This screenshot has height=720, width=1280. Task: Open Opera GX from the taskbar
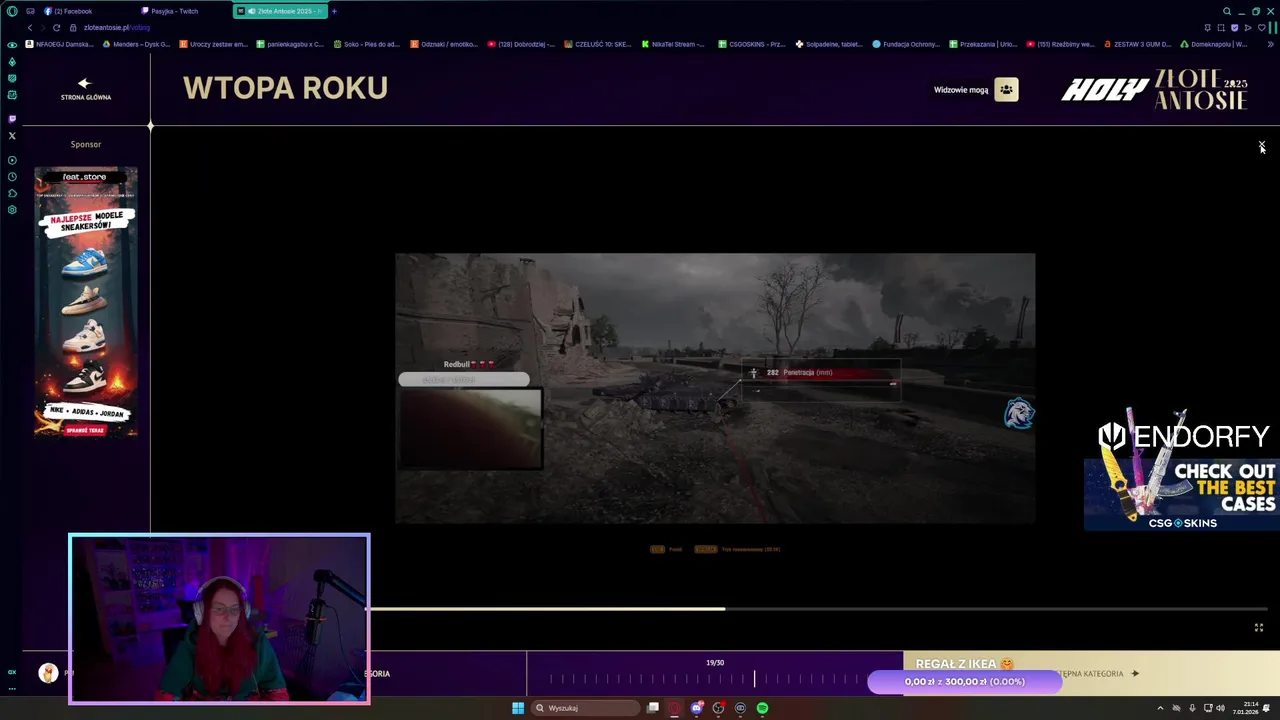675,708
